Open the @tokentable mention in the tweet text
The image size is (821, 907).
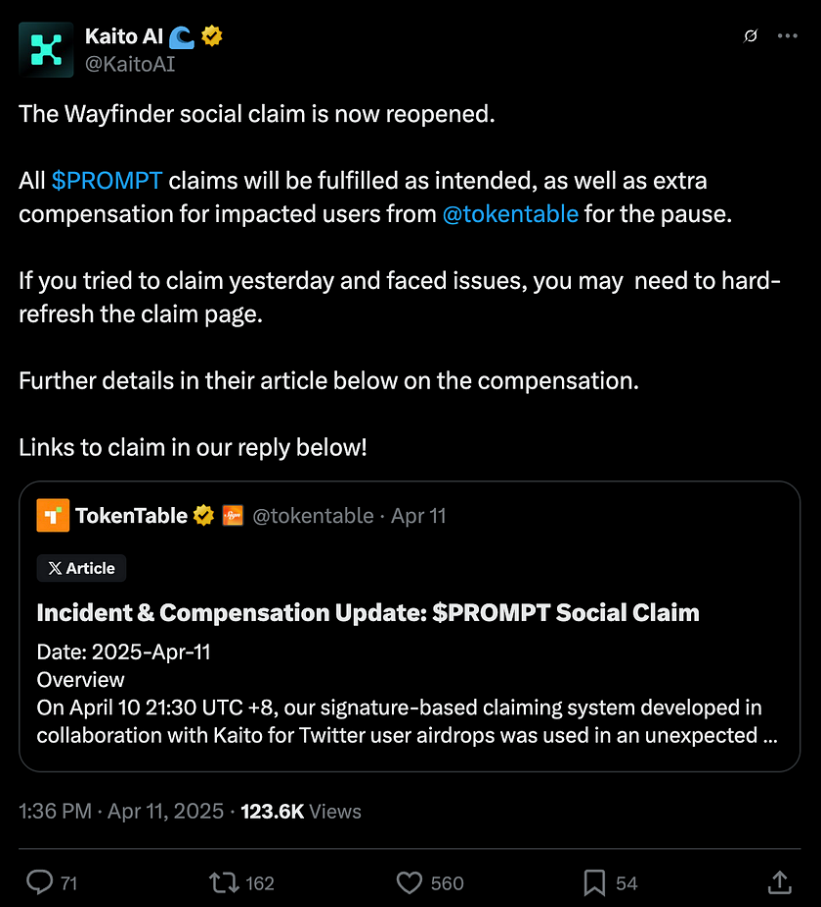click(510, 215)
